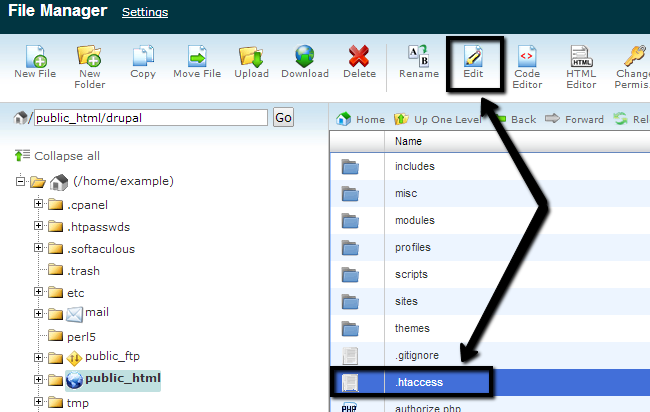This screenshot has width=650, height=412.
Task: Collapse the /home/example root node
Action: pos(20,182)
